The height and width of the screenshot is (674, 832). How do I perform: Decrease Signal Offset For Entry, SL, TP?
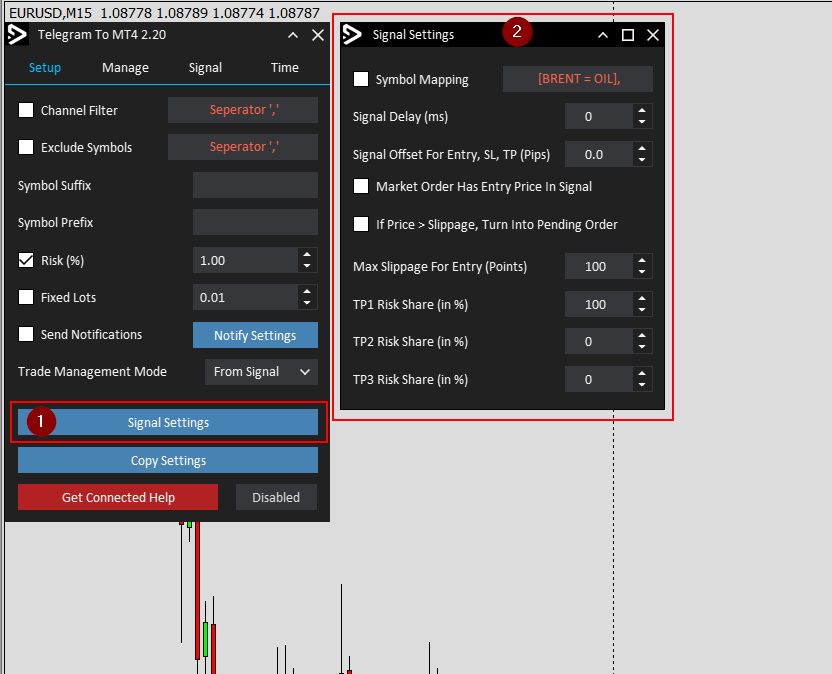[x=642, y=161]
